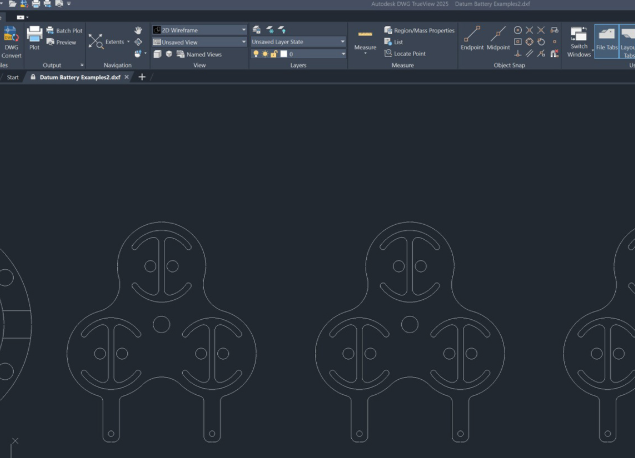Viewport: 635px width, 458px height.
Task: Click the Batch Plot icon in the quick access toolbar
Action: (x=59, y=4)
